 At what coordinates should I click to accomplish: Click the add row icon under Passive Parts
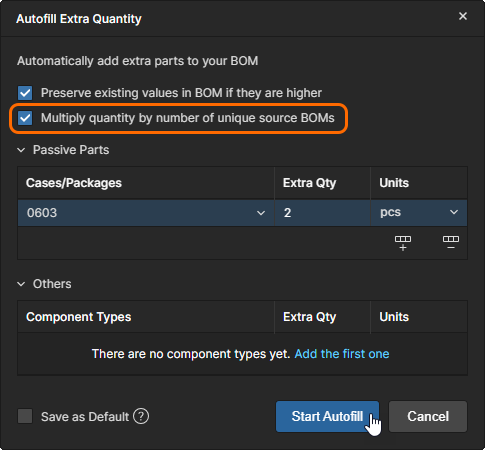tap(403, 243)
